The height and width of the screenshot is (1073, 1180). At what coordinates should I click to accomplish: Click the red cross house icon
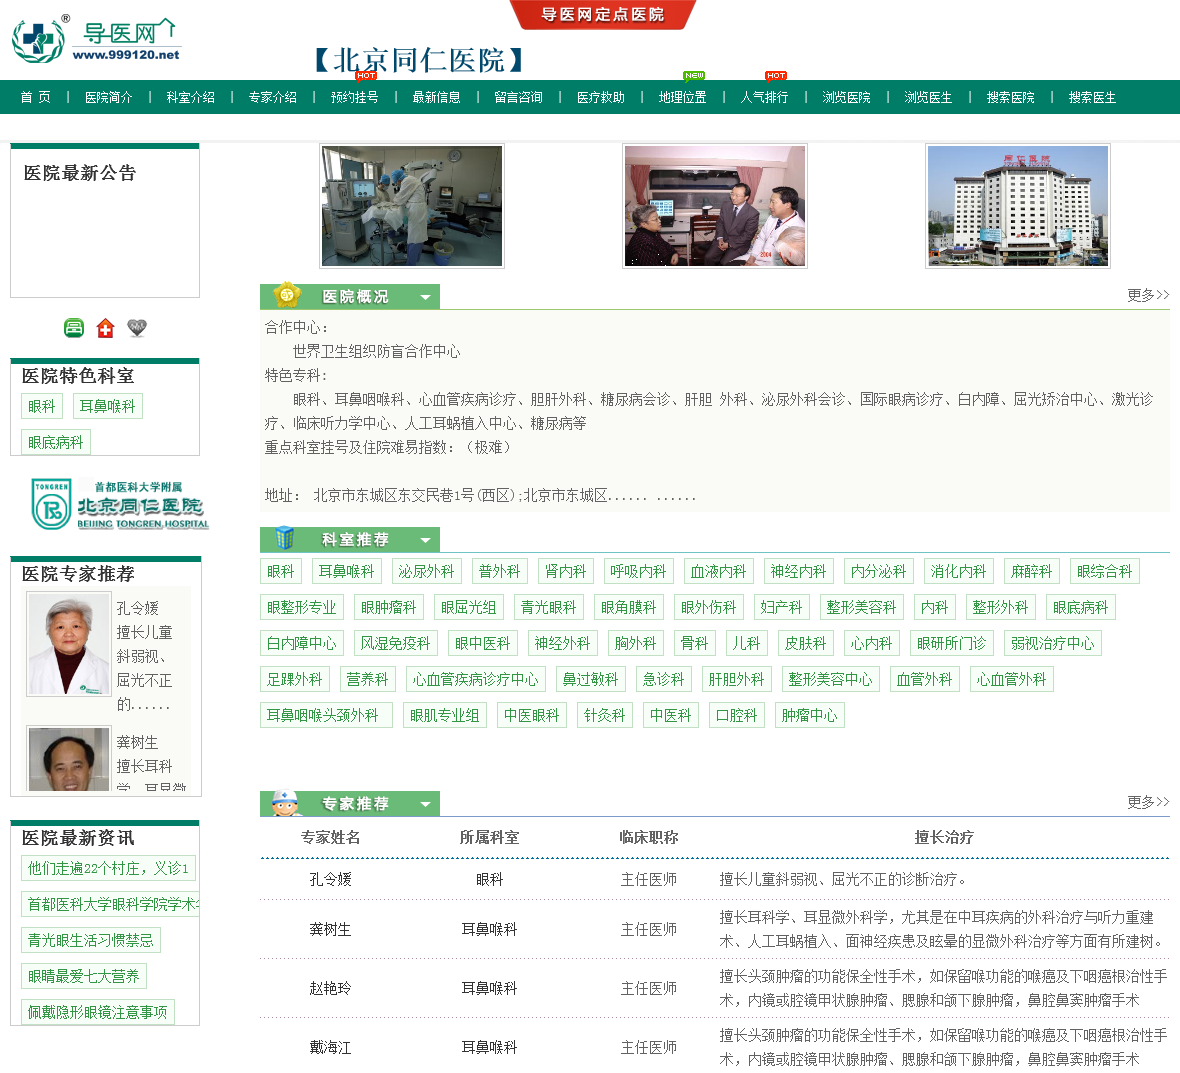(x=105, y=328)
